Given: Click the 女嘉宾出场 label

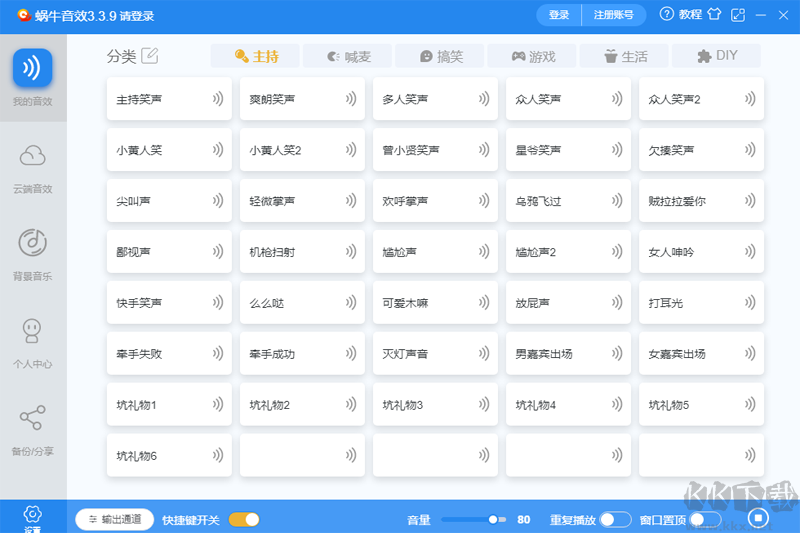Looking at the screenshot, I should (677, 354).
